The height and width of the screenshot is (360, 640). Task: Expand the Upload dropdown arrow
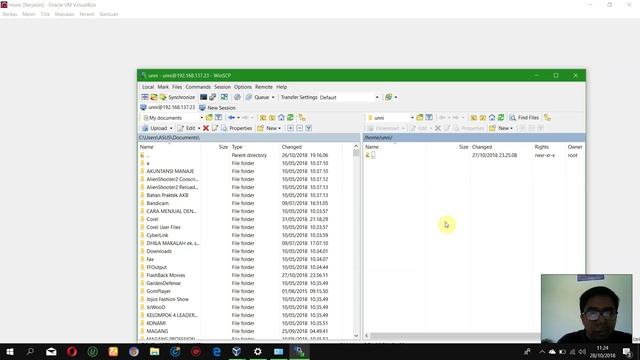click(x=171, y=128)
